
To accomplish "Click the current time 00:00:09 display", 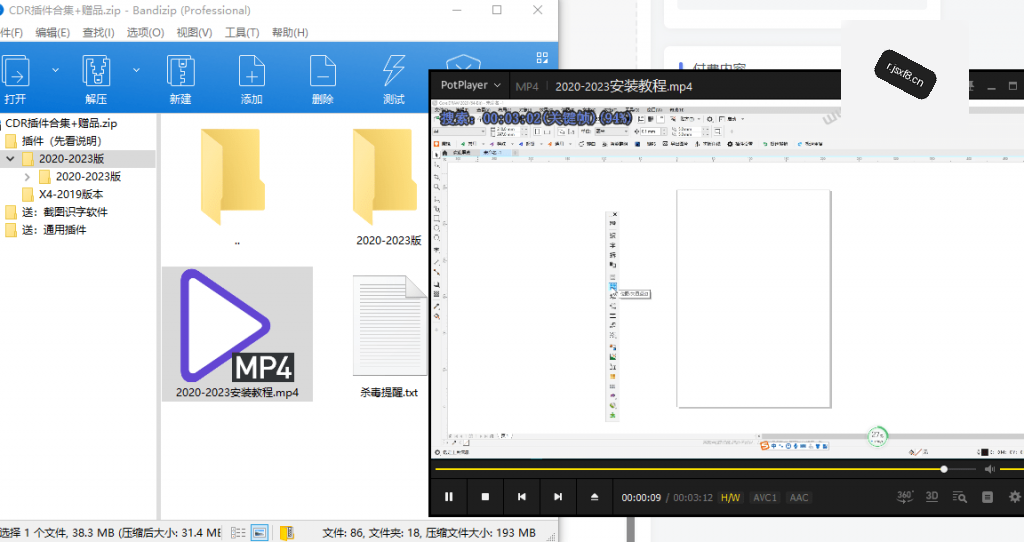I will pyautogui.click(x=641, y=498).
